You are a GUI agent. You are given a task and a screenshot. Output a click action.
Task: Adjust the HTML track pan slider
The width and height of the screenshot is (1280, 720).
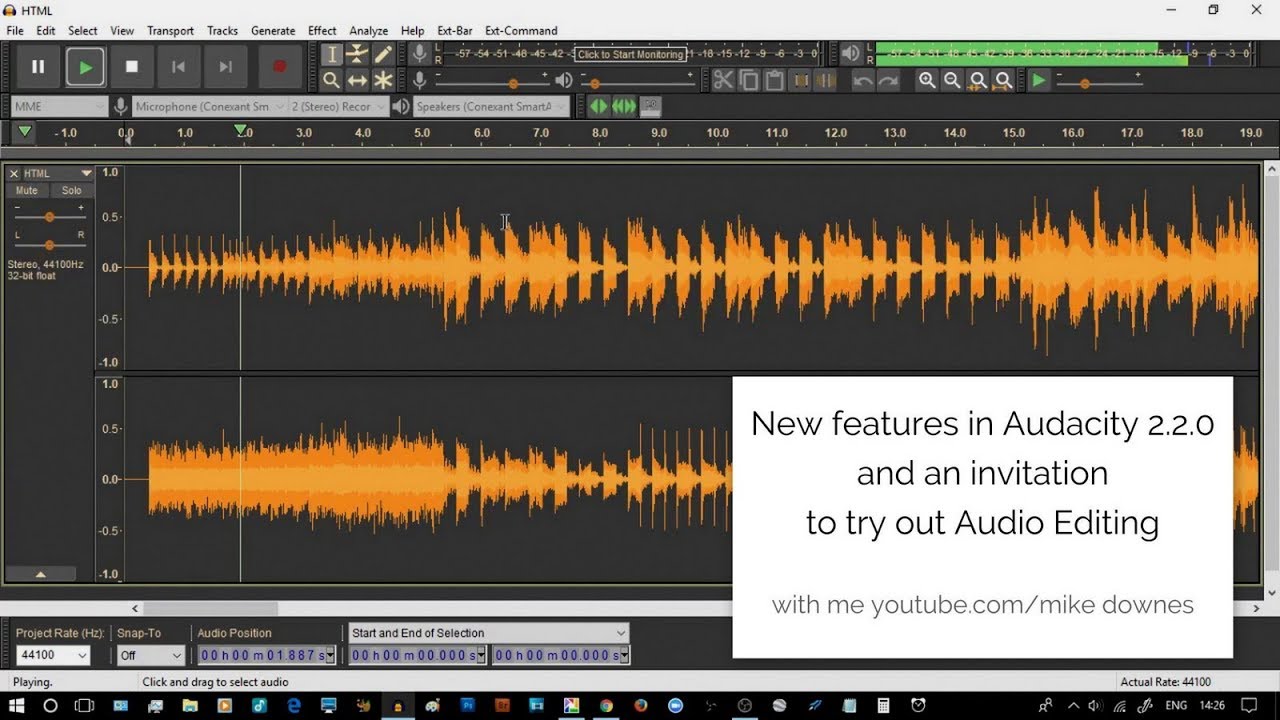[x=49, y=244]
